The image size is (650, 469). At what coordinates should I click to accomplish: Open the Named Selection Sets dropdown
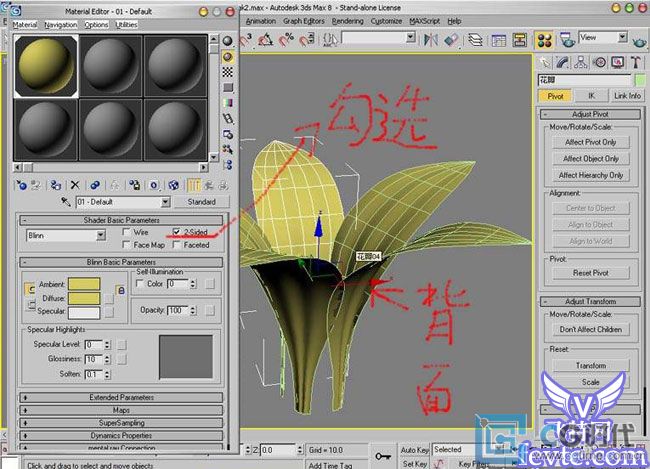tap(410, 38)
